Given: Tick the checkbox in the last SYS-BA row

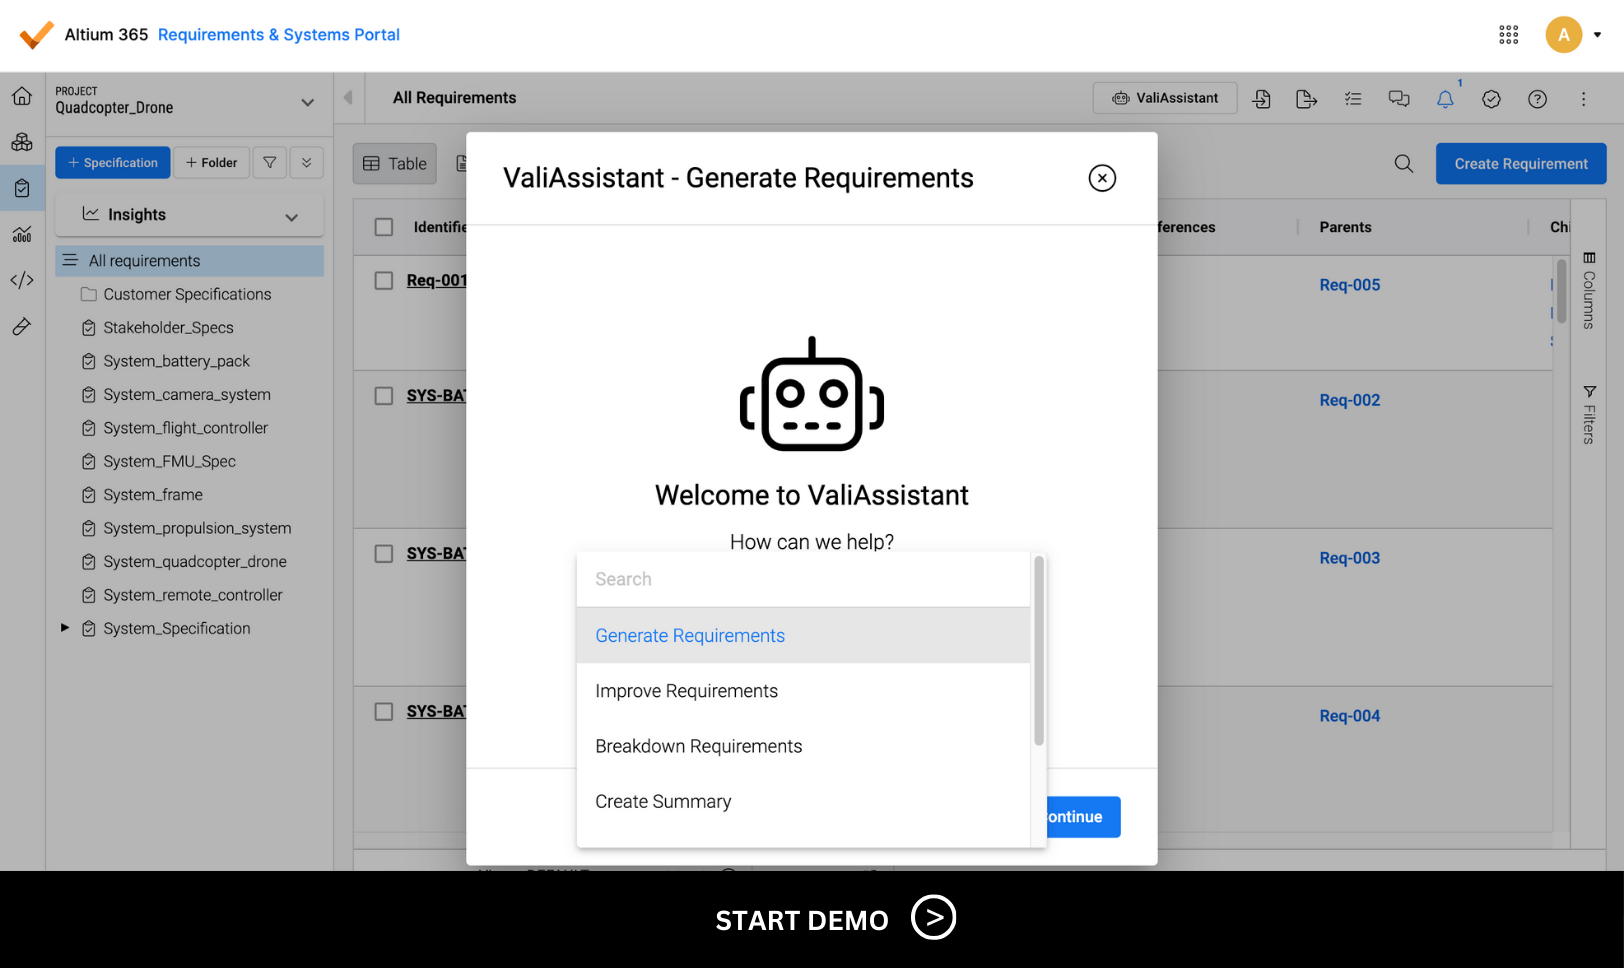Looking at the screenshot, I should point(384,712).
